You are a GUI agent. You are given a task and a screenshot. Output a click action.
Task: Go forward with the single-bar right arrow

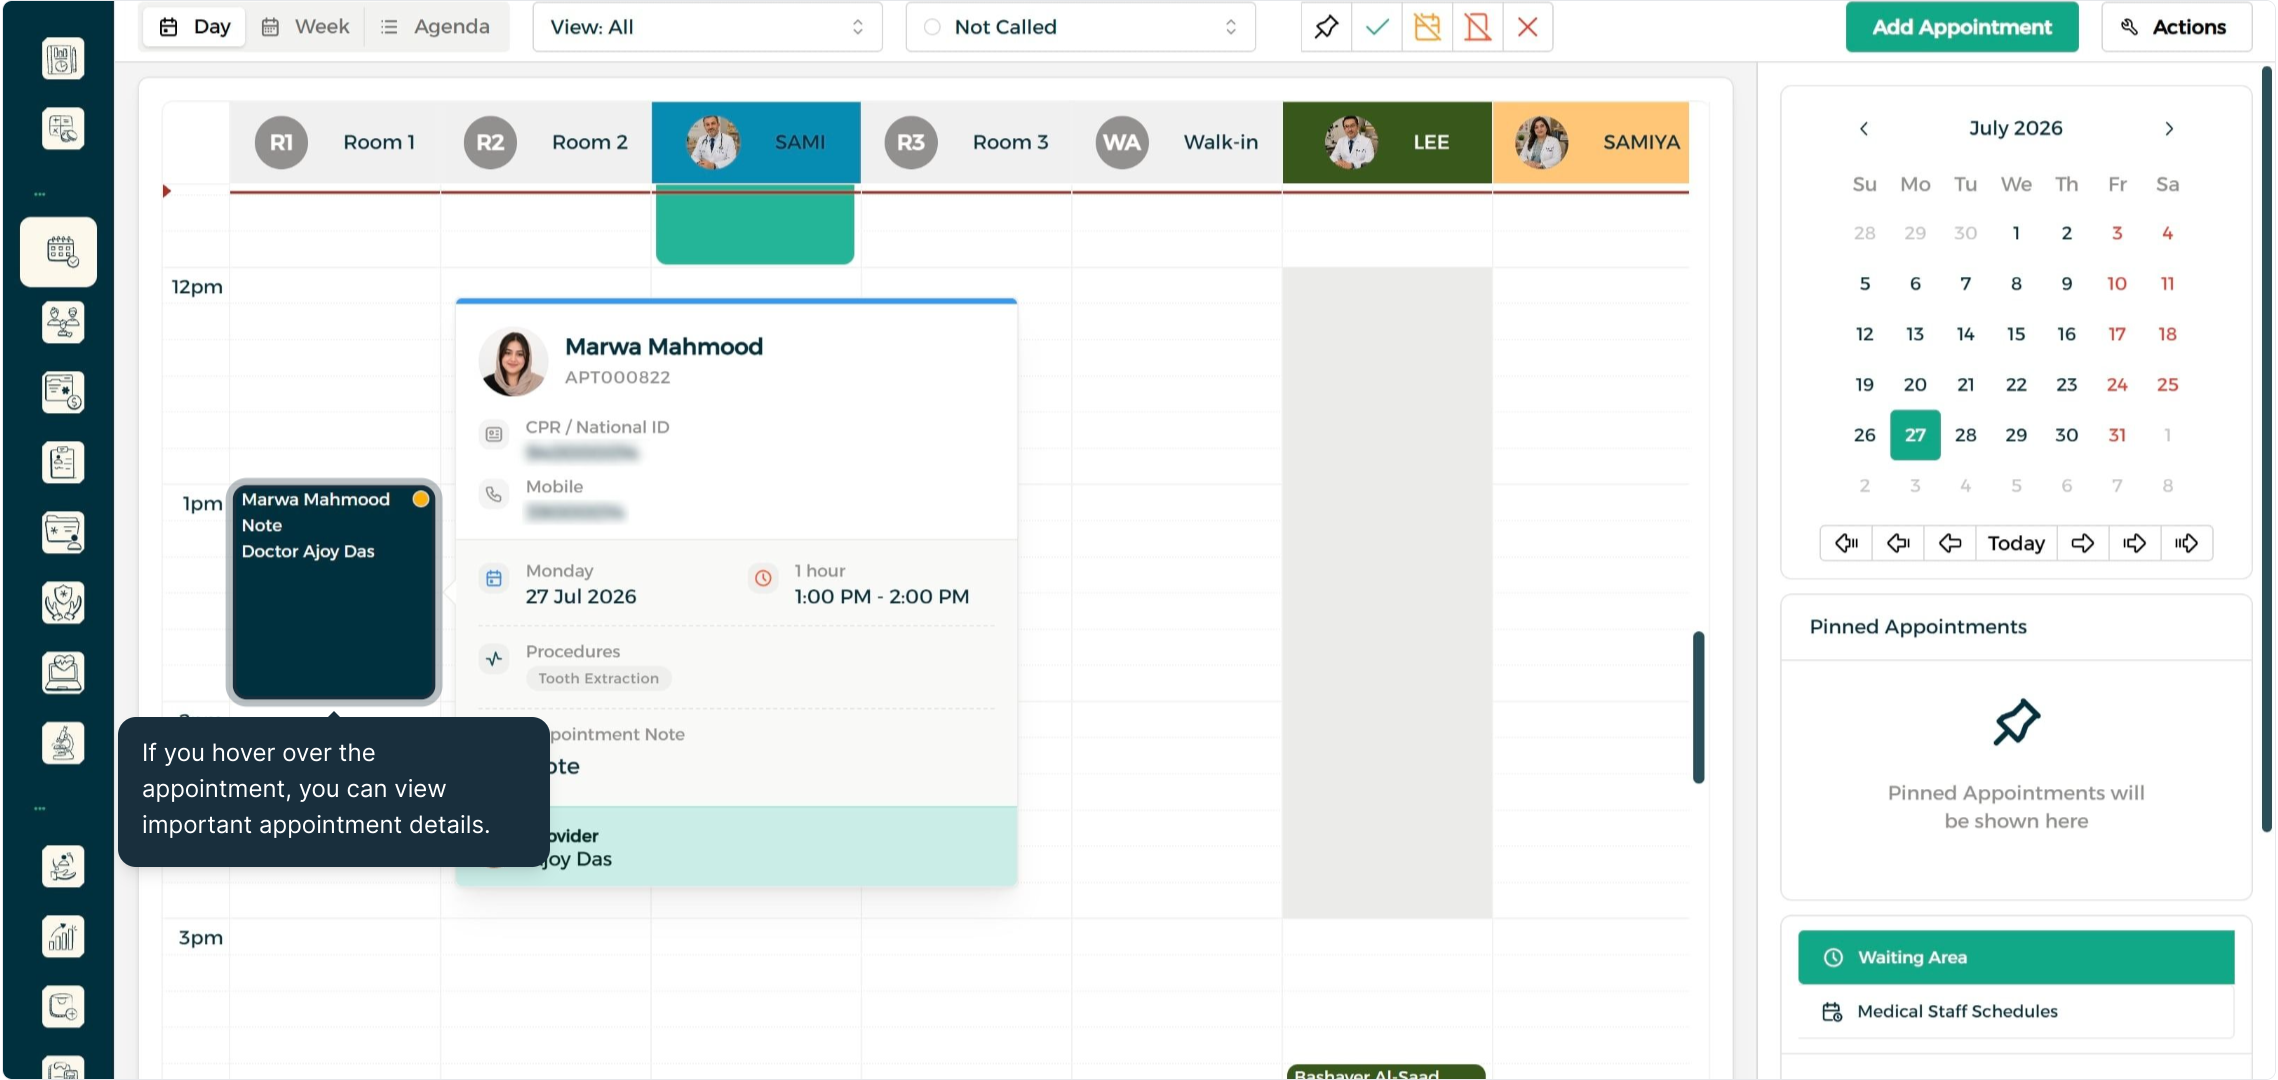[2135, 543]
